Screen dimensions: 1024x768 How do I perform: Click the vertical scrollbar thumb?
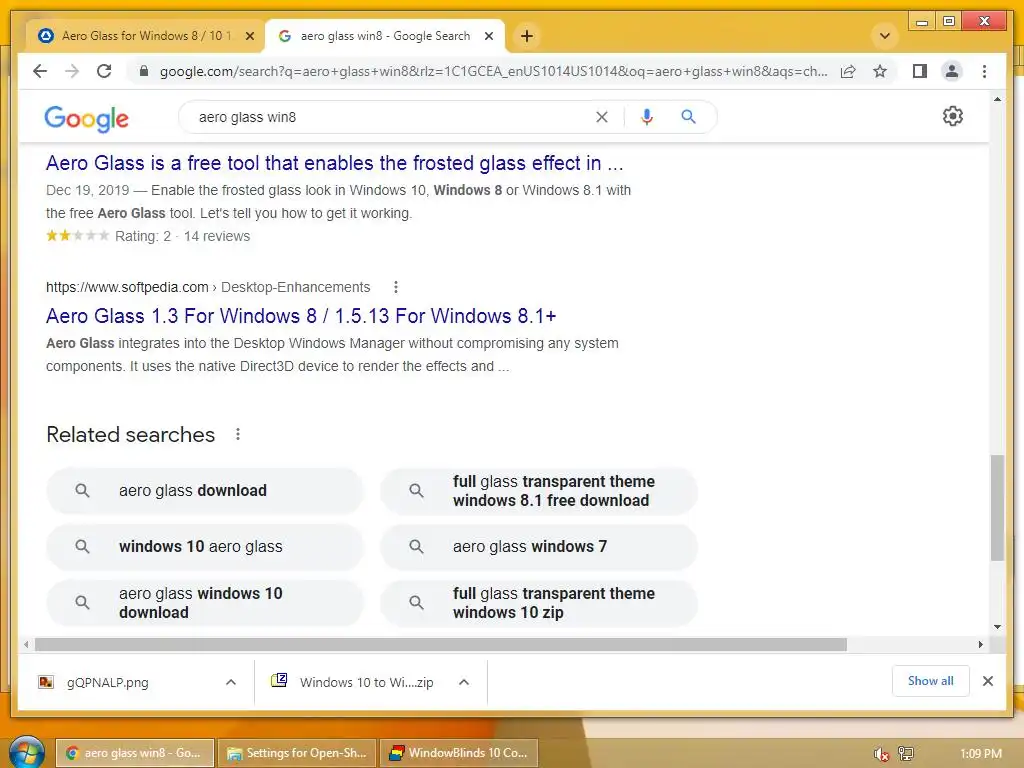click(997, 507)
